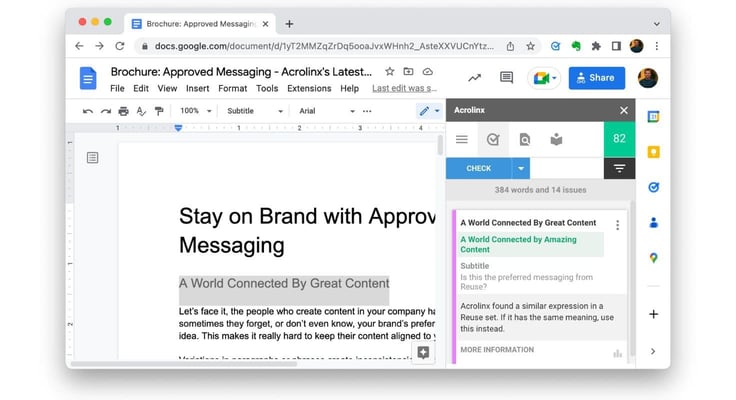Open Google Tasks side panel icon
Image resolution: width=736 pixels, height=400 pixels.
coord(653,187)
